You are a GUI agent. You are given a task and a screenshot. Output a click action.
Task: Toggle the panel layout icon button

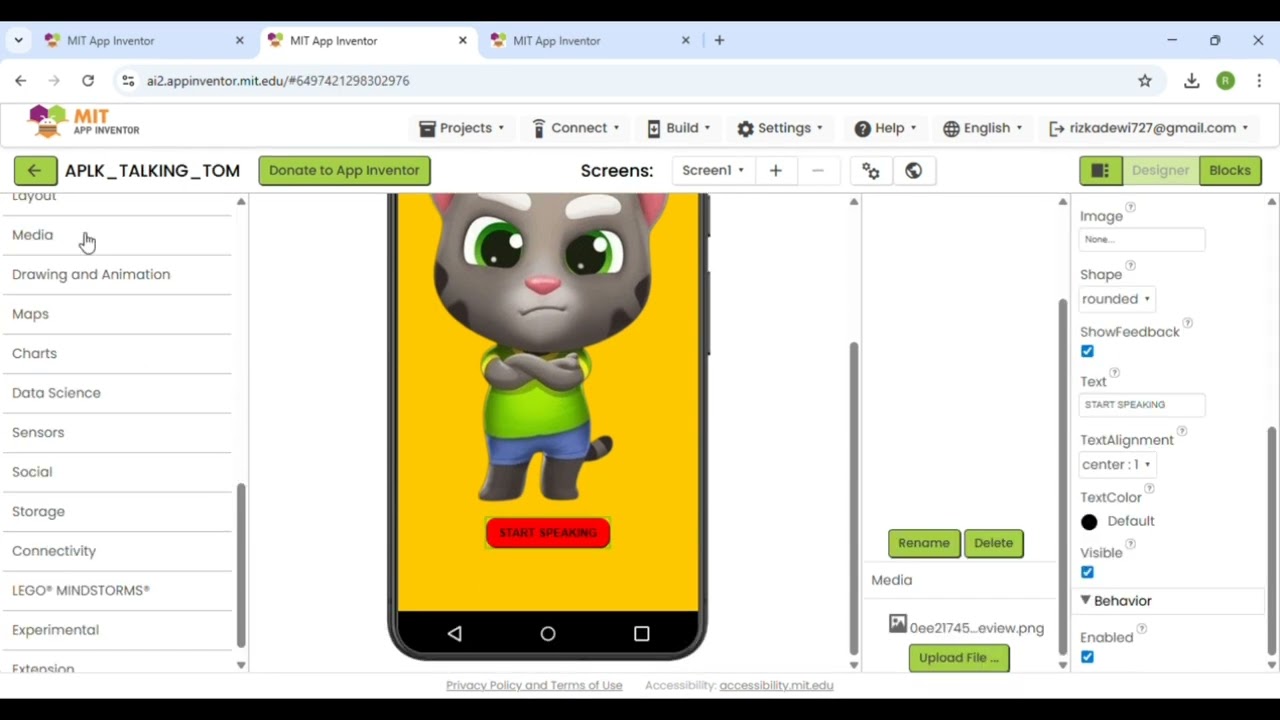(x=1100, y=170)
